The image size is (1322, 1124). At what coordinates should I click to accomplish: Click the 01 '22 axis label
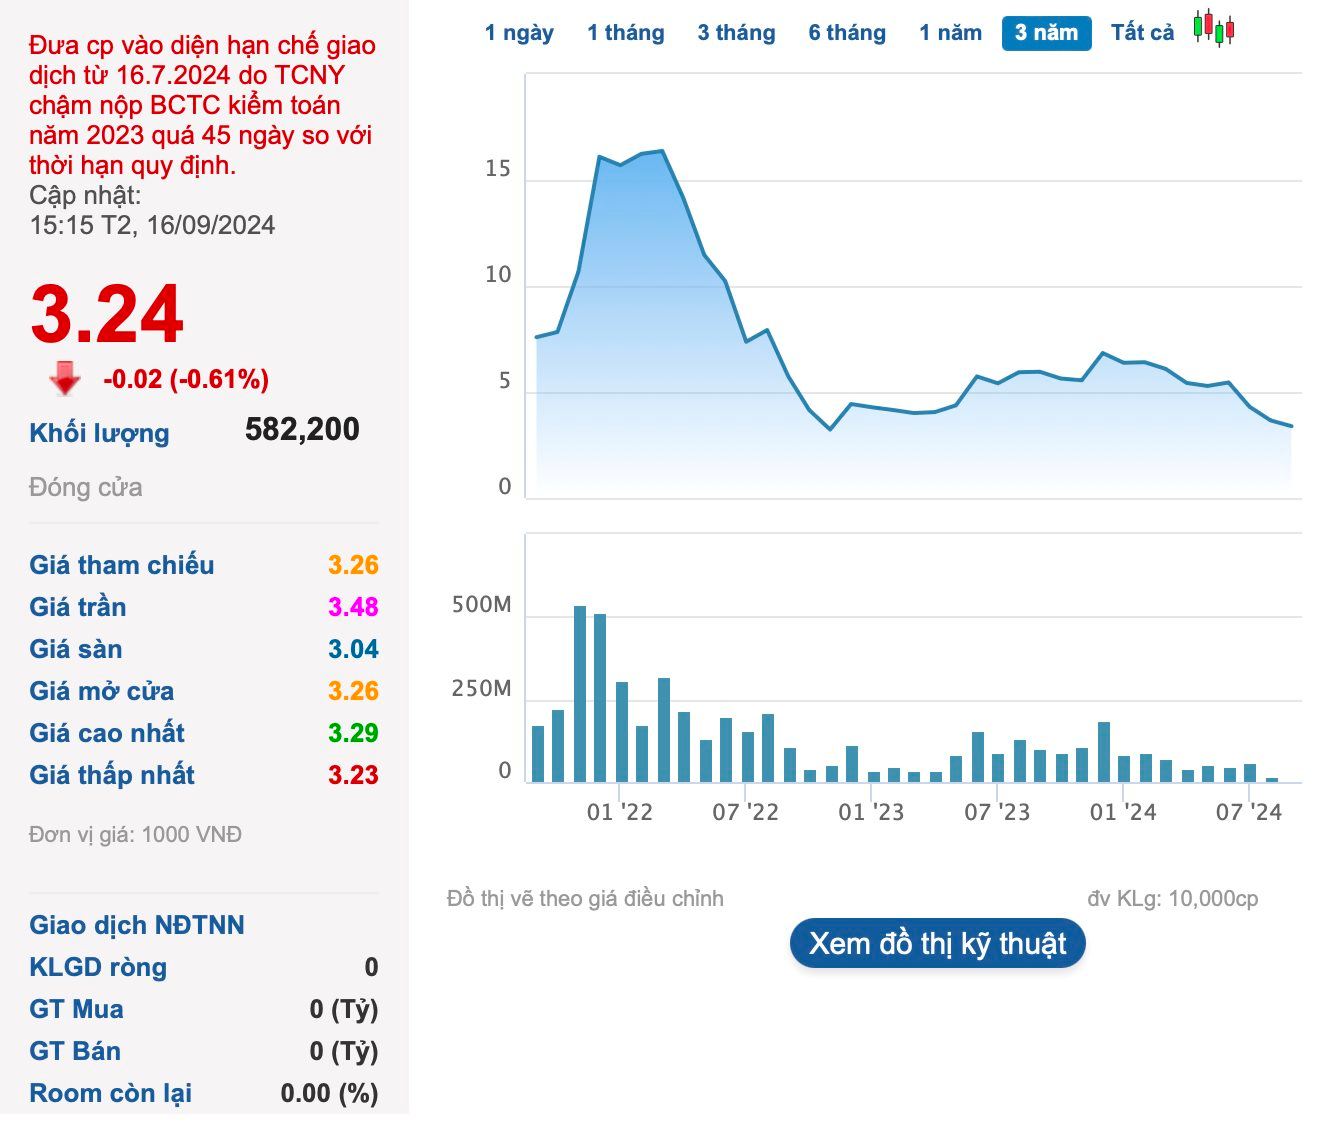pos(619,812)
